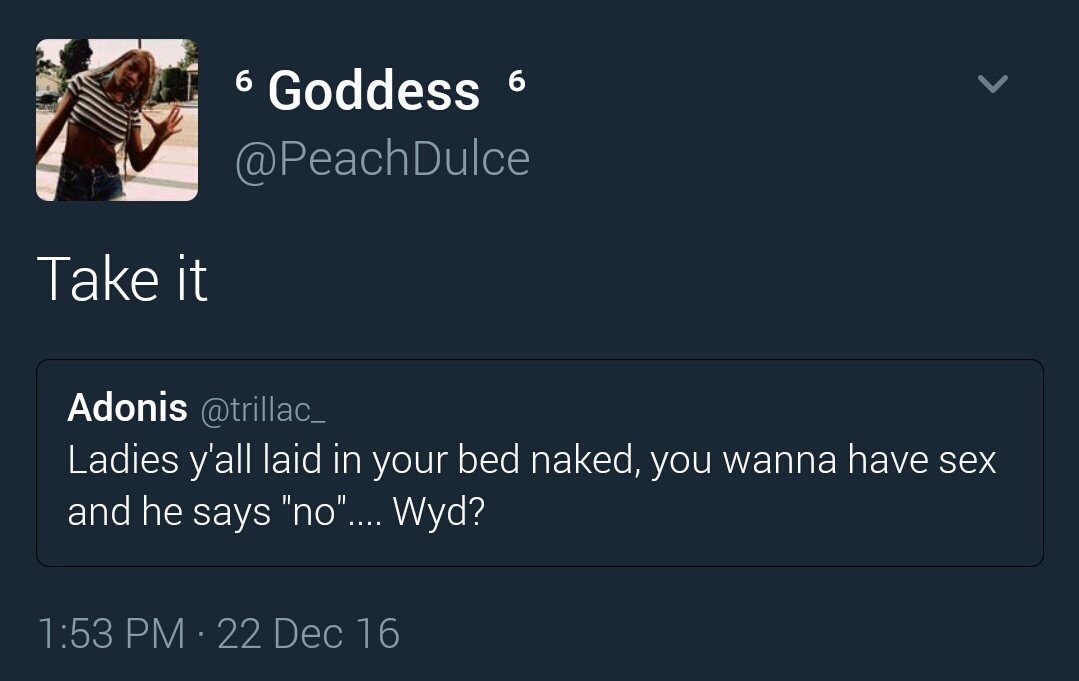
Task: Open the tweet options chevron menu
Action: tap(992, 83)
